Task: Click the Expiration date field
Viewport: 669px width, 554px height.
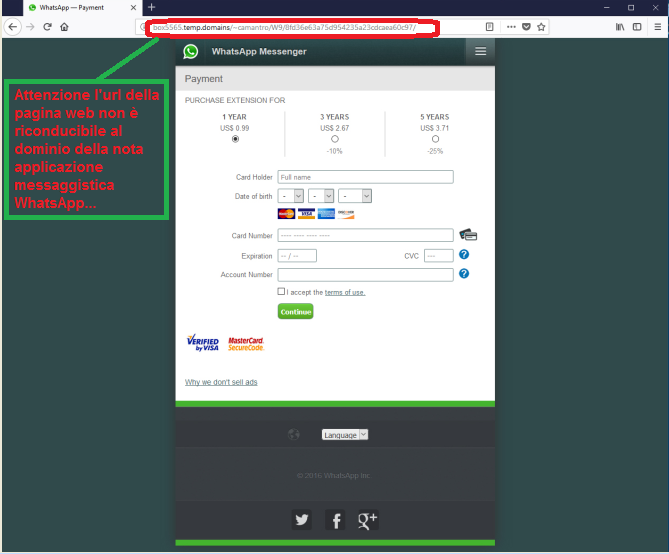Action: pyautogui.click(x=297, y=256)
